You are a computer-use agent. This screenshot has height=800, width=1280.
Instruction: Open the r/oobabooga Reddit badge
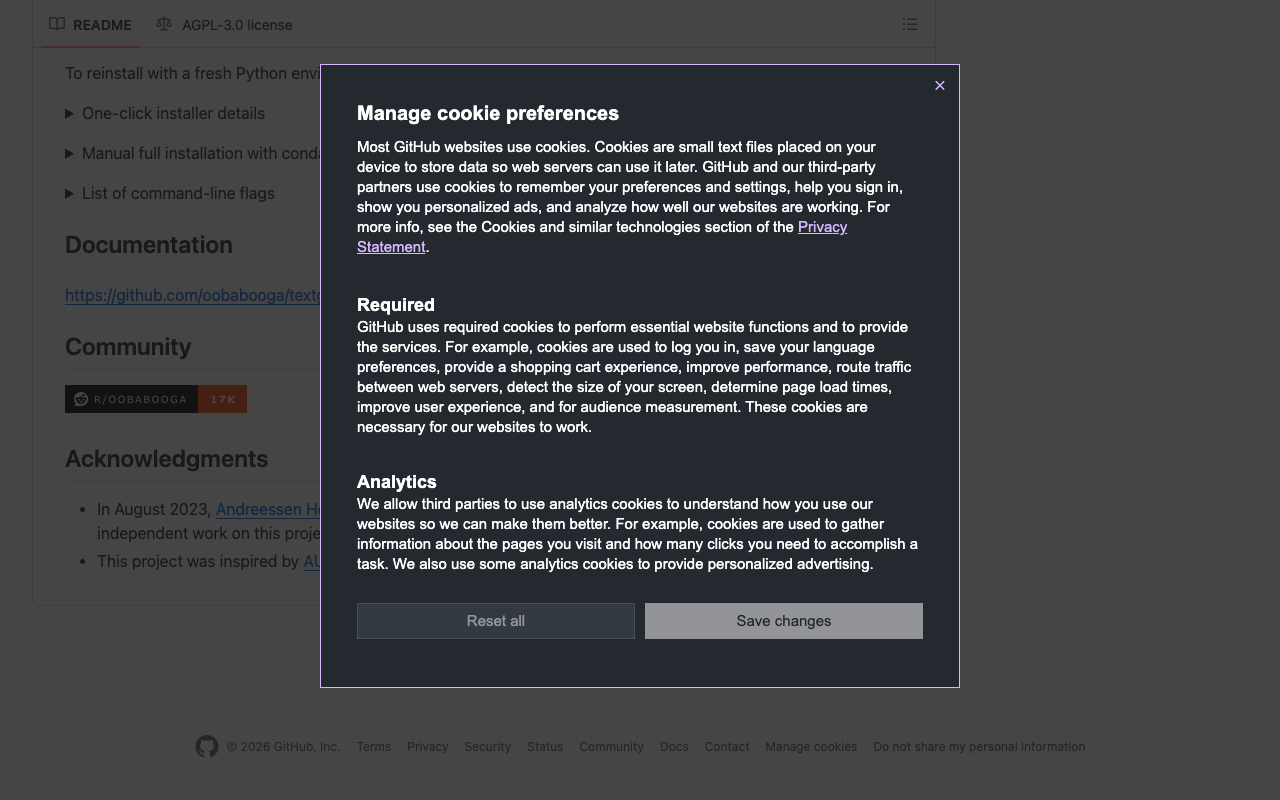click(x=156, y=399)
